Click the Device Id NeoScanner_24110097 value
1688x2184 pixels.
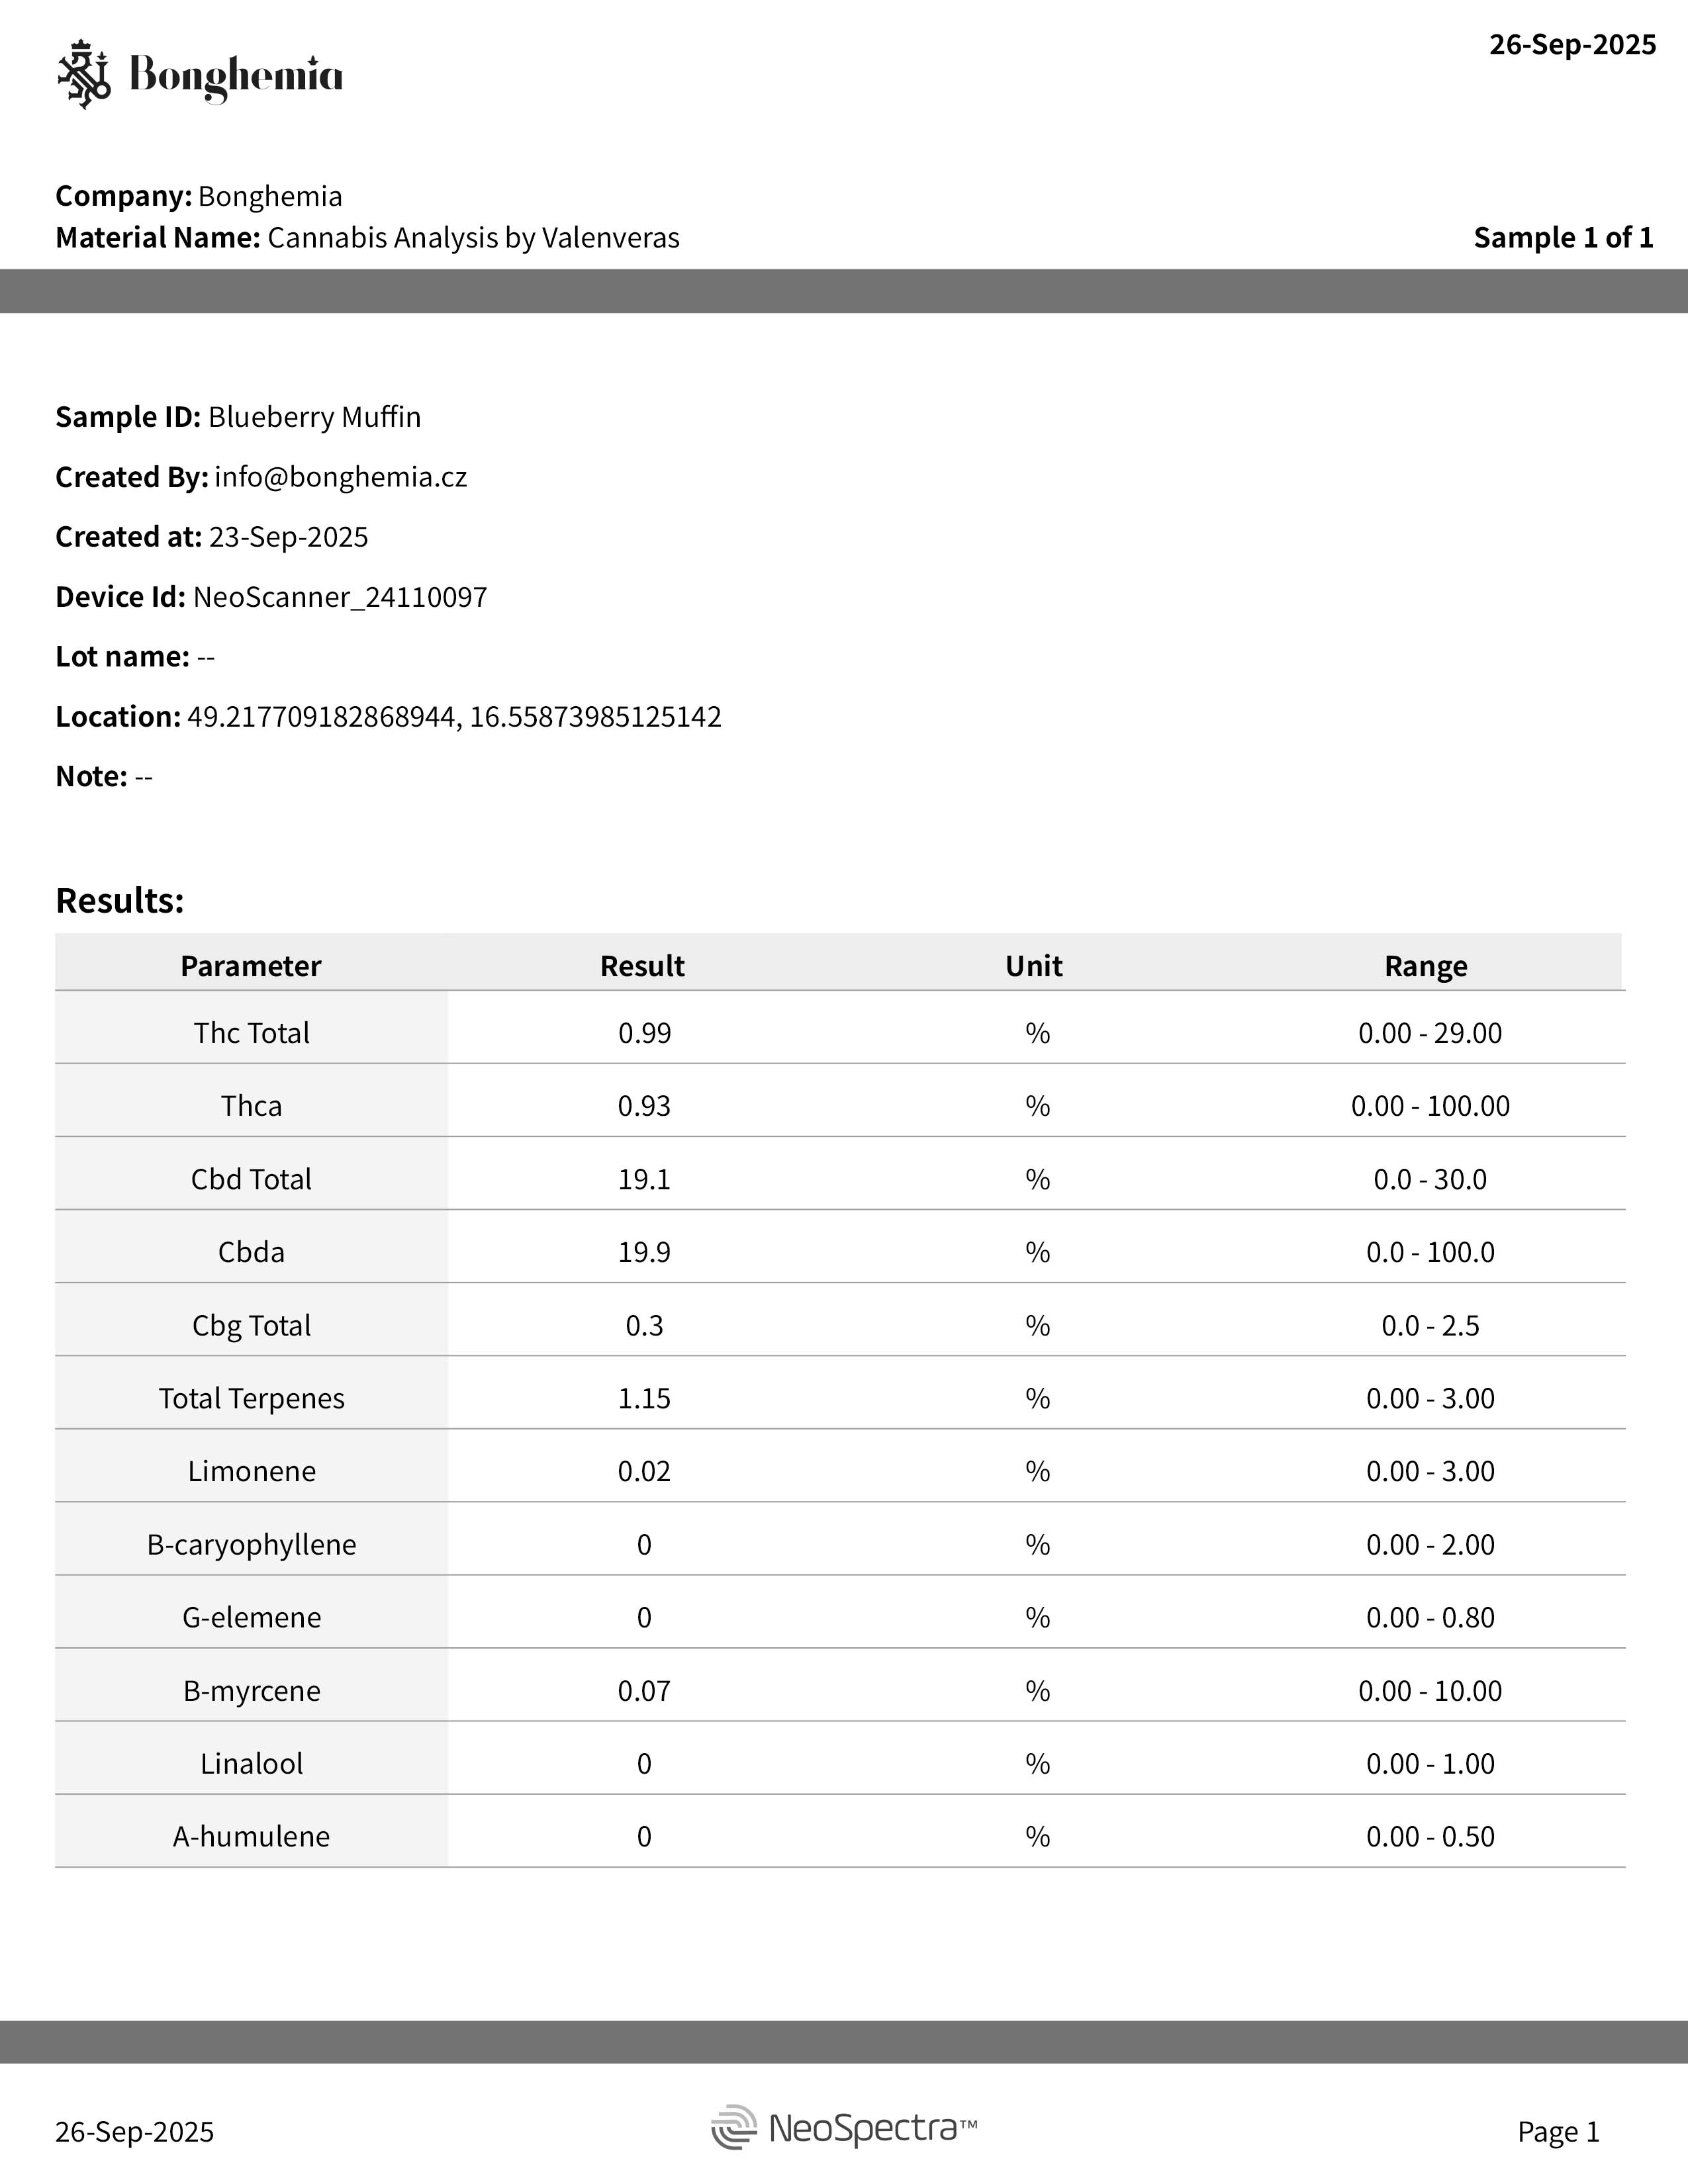tap(340, 597)
